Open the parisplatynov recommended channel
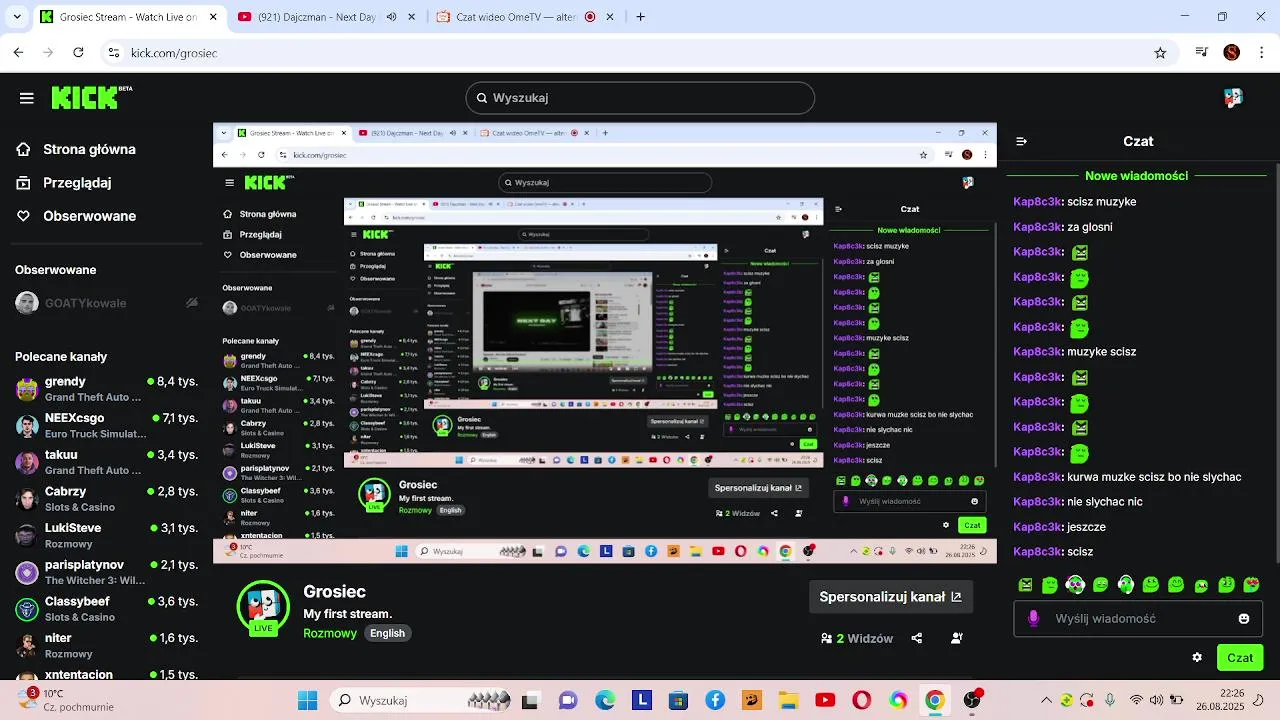The width and height of the screenshot is (1280, 720). pyautogui.click(x=106, y=572)
